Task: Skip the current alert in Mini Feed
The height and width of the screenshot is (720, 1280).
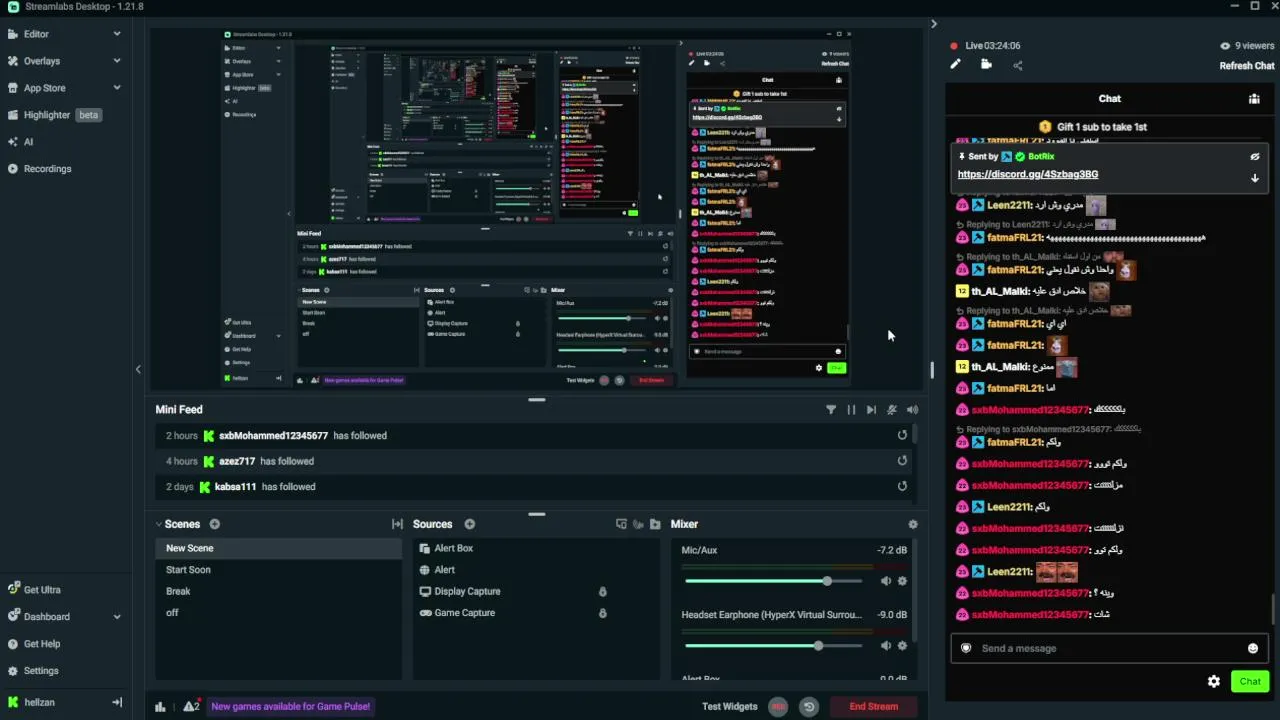Action: pyautogui.click(x=871, y=410)
